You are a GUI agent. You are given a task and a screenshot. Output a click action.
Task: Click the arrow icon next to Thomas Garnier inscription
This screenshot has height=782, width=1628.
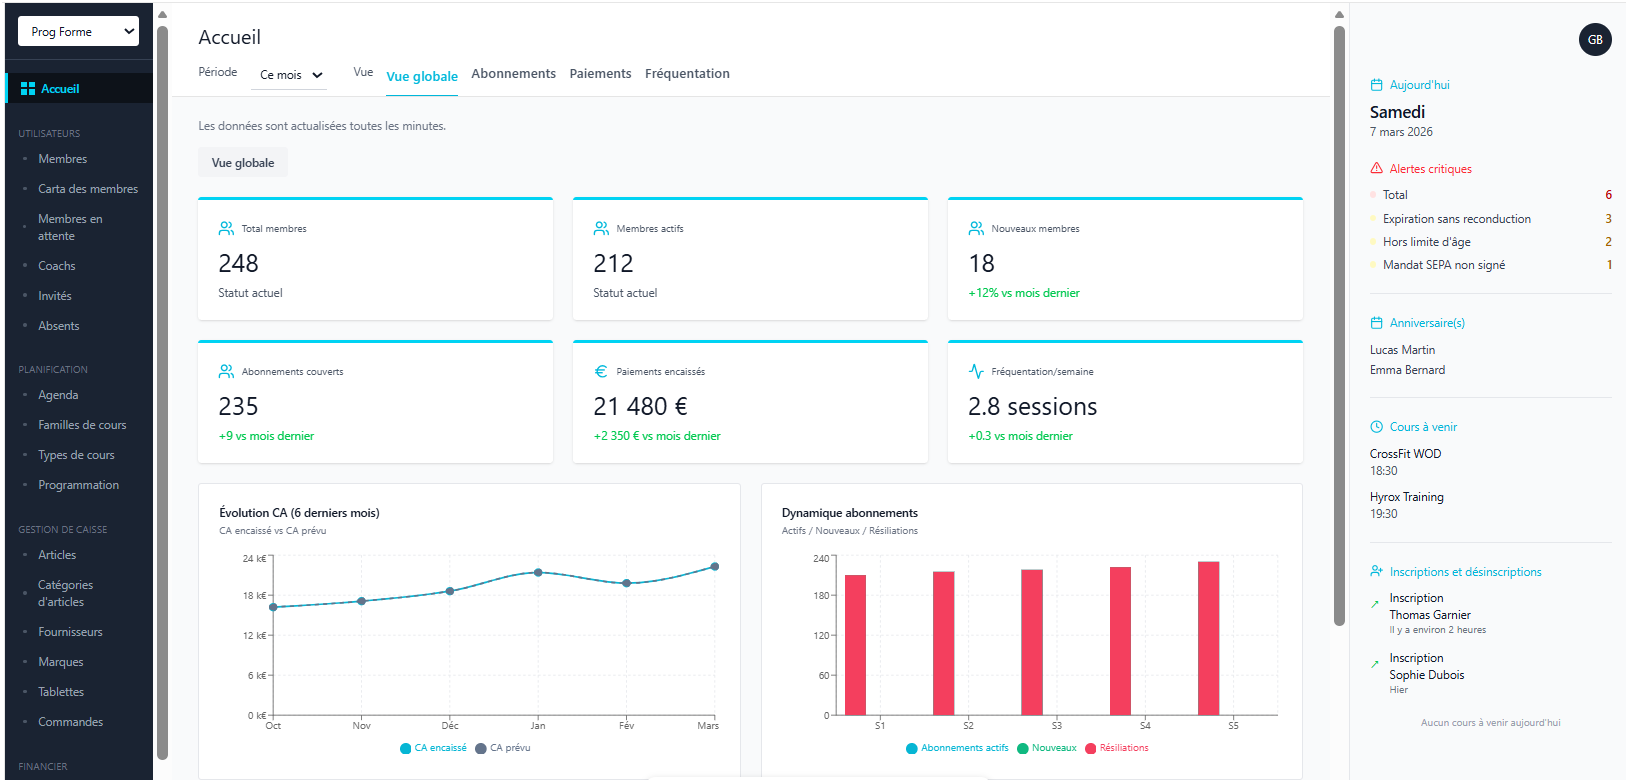point(1375,604)
